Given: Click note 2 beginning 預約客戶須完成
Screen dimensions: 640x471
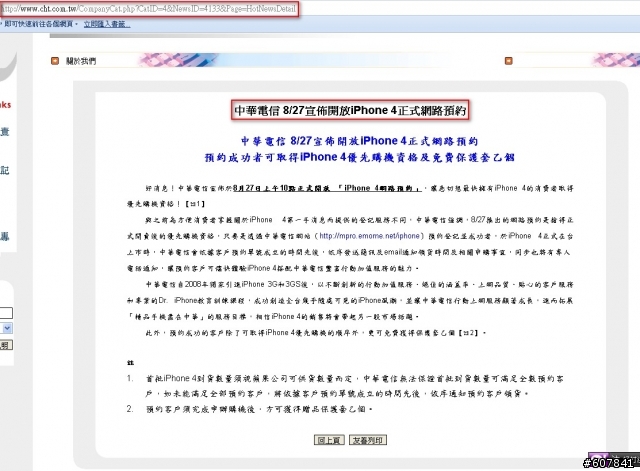Looking at the screenshot, I should (x=249, y=409).
